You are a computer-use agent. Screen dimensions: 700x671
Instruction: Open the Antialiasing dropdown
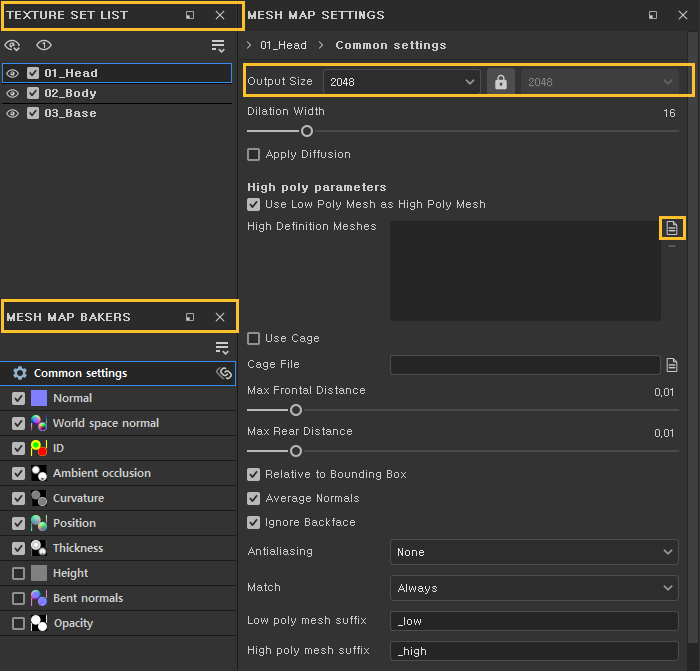534,552
